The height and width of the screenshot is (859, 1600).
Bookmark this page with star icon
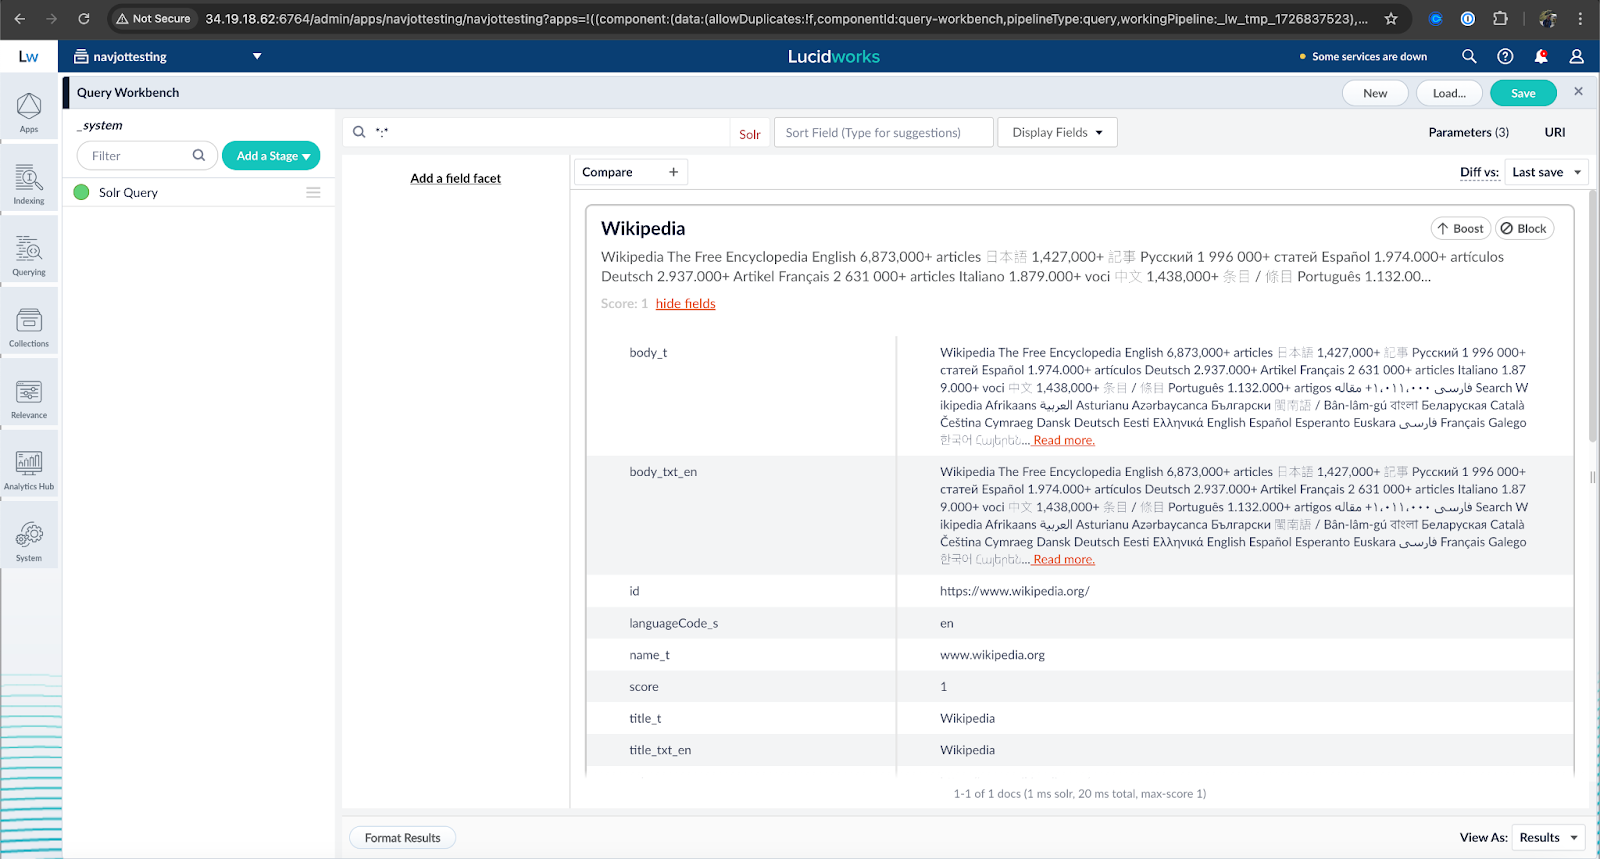pyautogui.click(x=1391, y=18)
